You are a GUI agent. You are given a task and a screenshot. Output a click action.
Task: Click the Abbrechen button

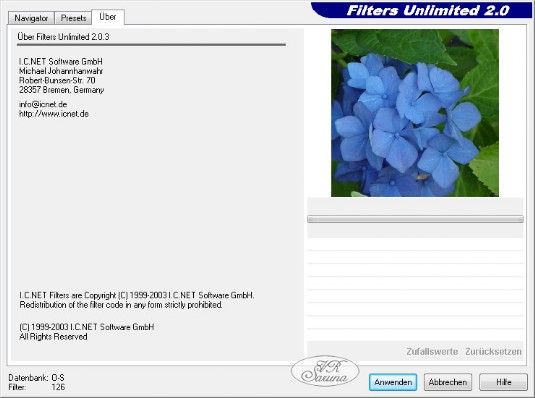point(448,382)
